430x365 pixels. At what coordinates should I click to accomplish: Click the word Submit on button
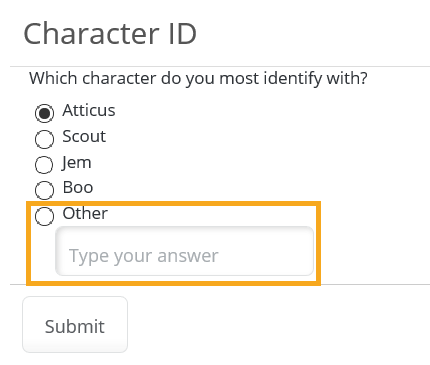point(75,326)
